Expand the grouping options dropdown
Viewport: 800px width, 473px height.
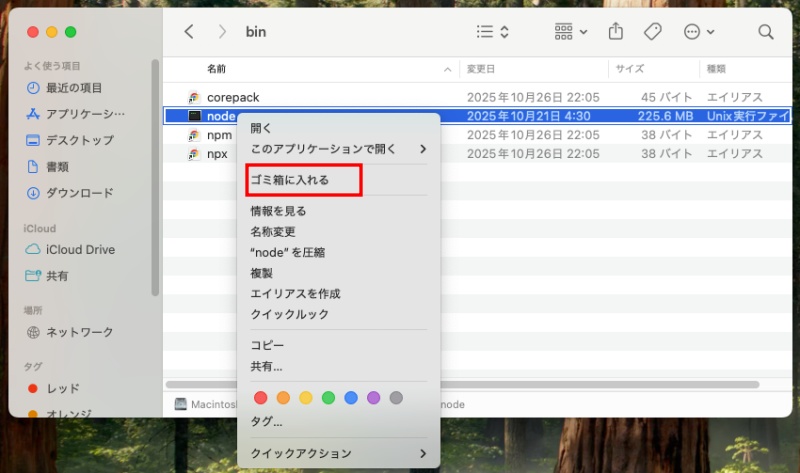[571, 32]
